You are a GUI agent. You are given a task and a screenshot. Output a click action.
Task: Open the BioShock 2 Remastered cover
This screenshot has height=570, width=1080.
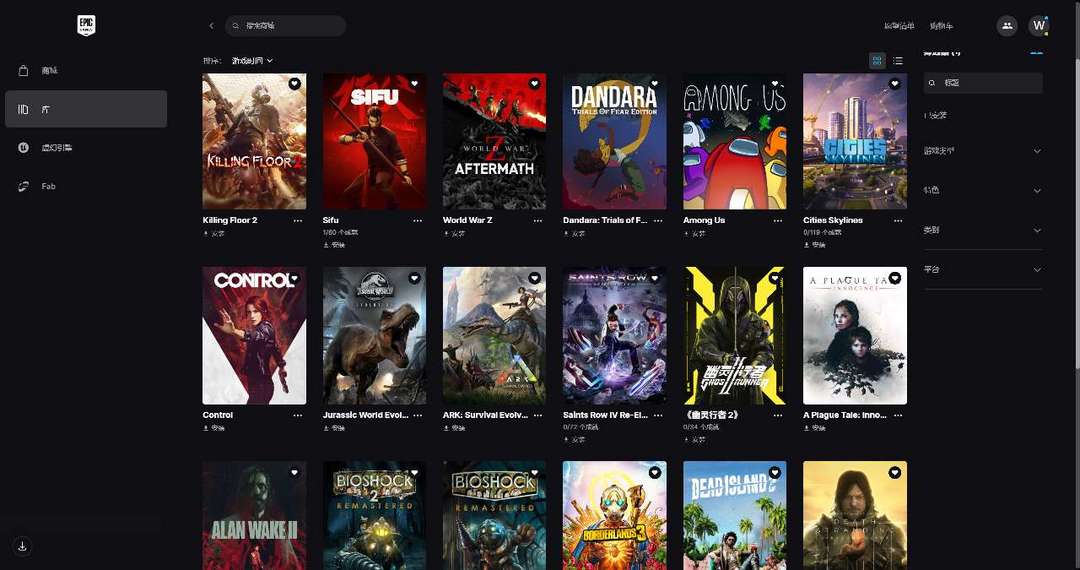coord(374,516)
